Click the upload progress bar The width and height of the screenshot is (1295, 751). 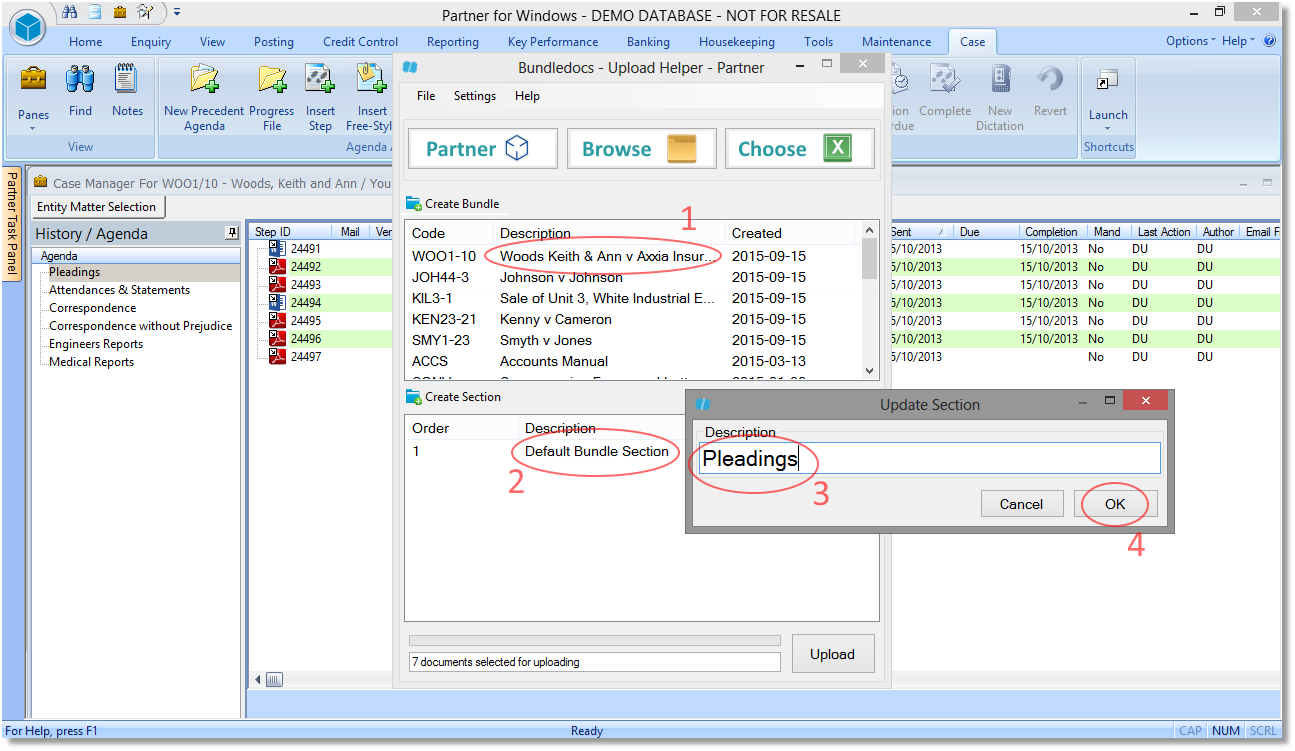(x=595, y=641)
